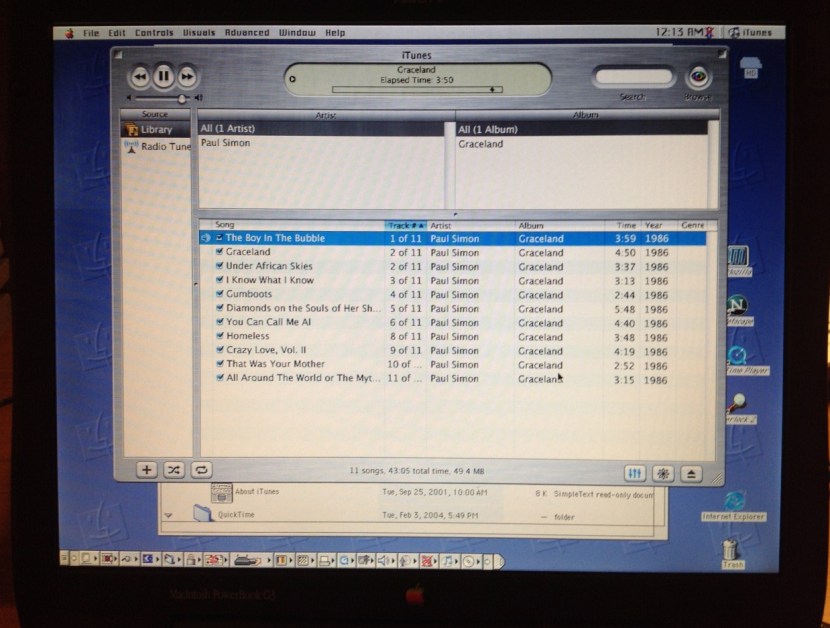Image resolution: width=830 pixels, height=628 pixels.
Task: Pause the current song
Action: [163, 76]
